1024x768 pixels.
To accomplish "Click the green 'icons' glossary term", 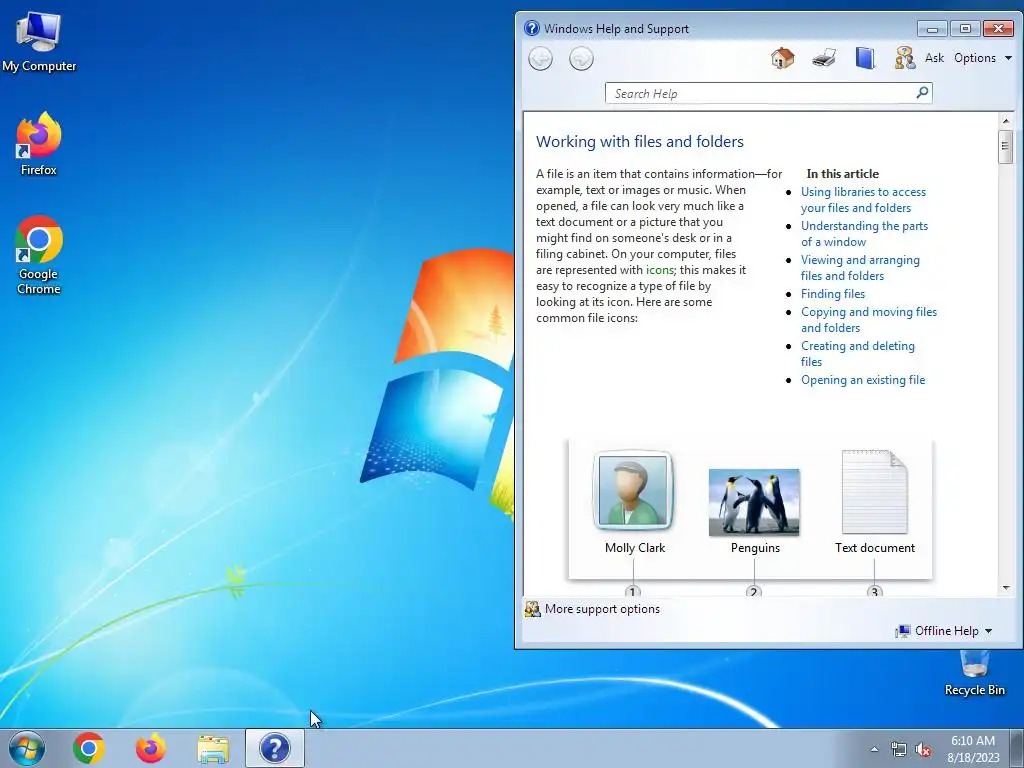I will tap(659, 270).
